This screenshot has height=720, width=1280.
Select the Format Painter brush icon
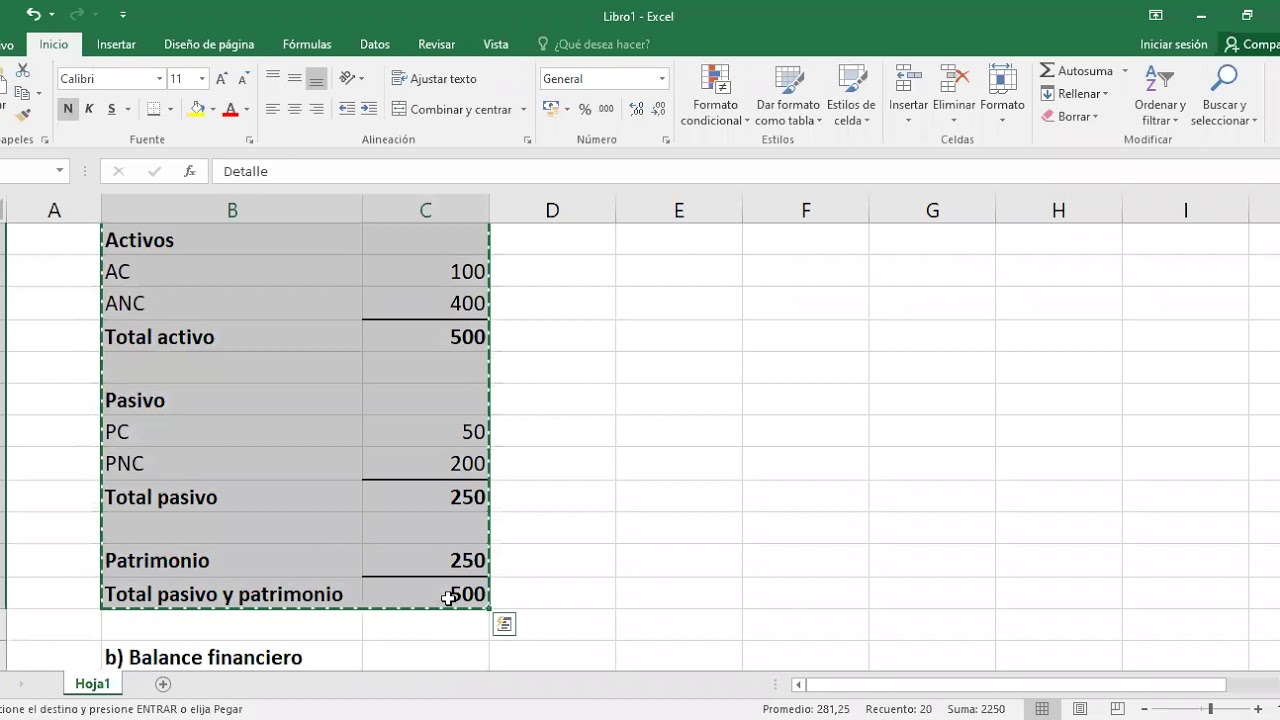point(22,115)
